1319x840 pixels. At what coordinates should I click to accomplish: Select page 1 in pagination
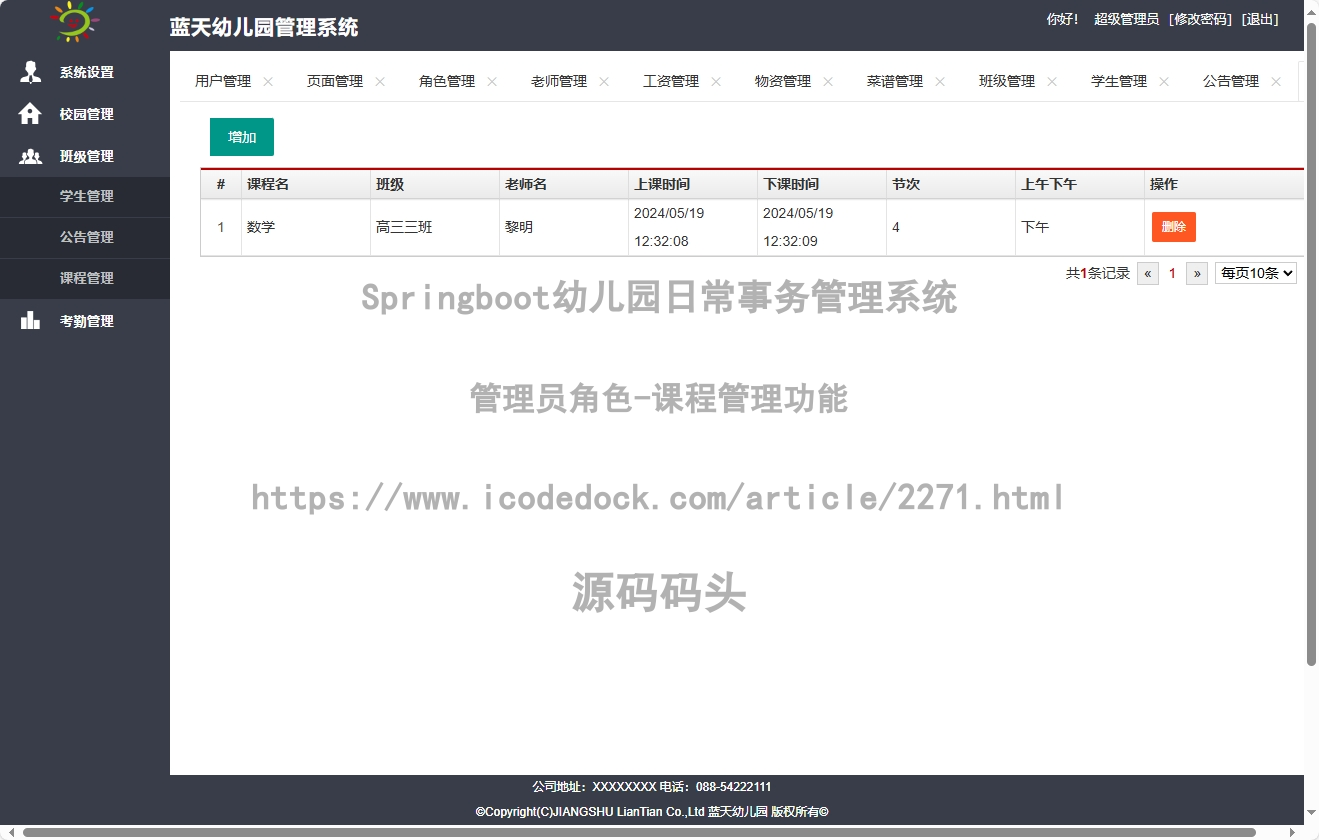(x=1173, y=273)
